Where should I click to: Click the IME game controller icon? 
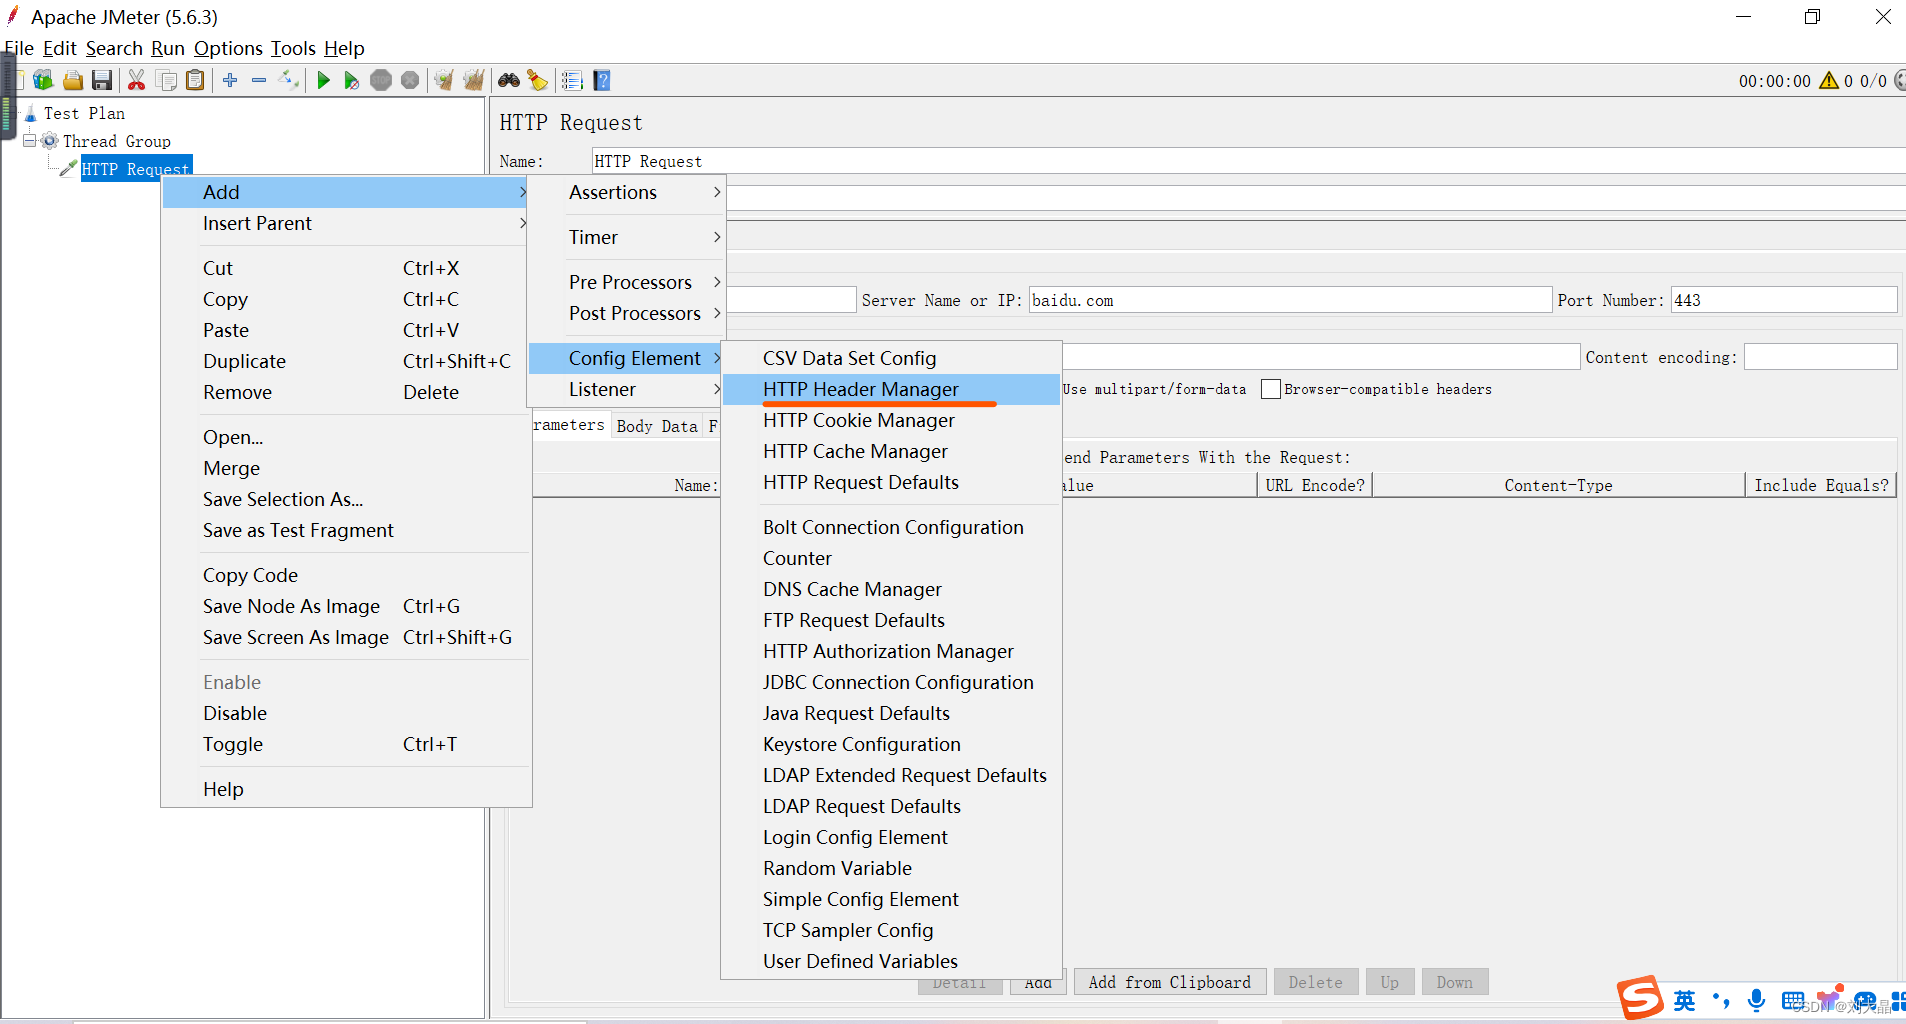pos(1865,1000)
